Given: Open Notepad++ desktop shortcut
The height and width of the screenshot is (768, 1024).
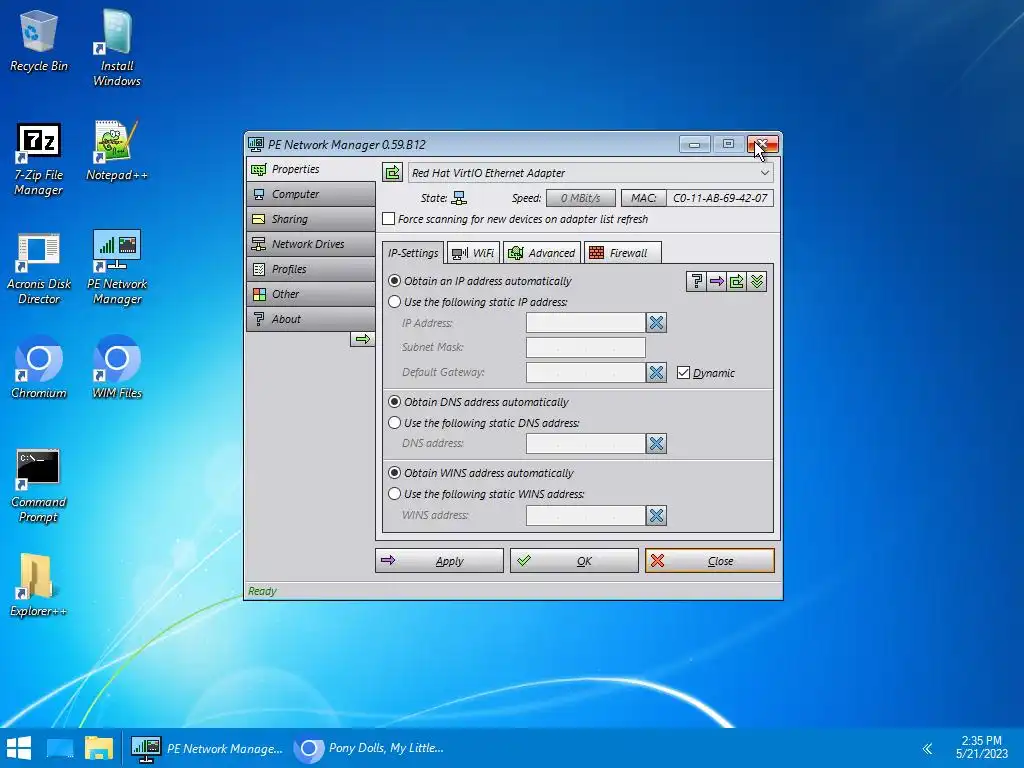Looking at the screenshot, I should (117, 151).
